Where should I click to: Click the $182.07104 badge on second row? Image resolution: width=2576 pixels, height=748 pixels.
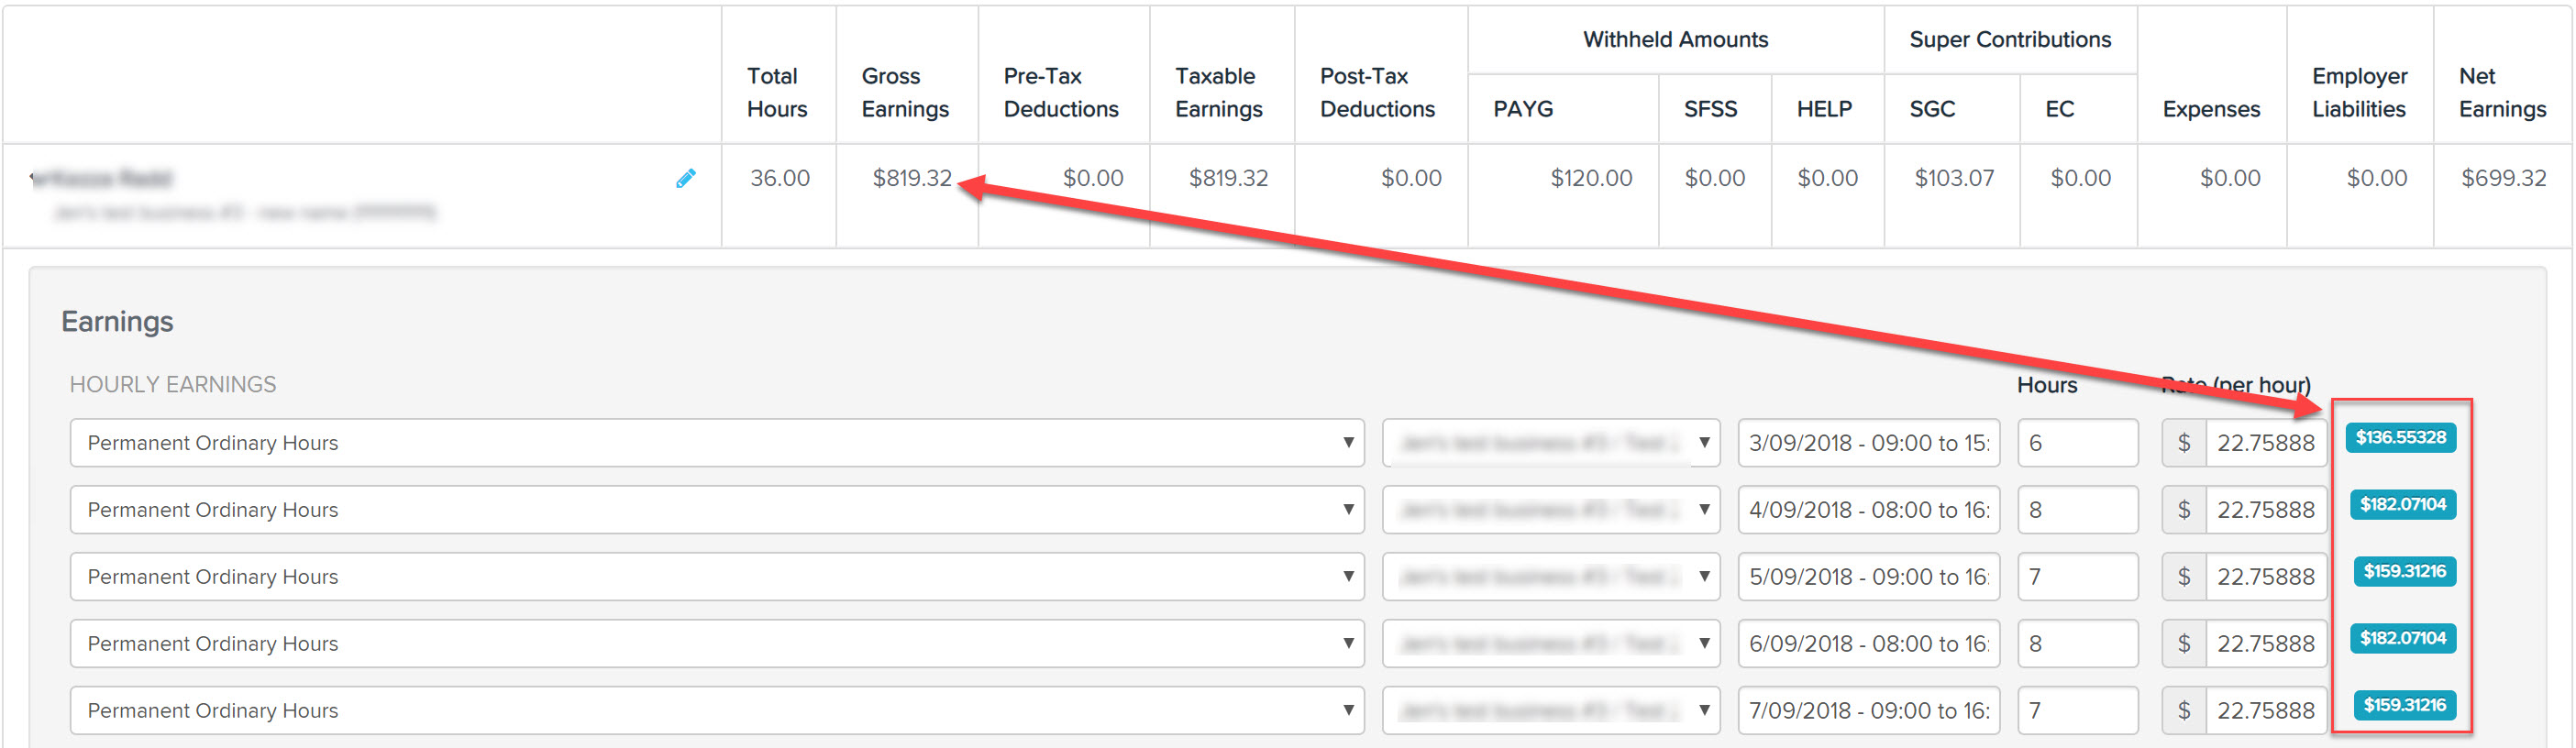point(2403,505)
